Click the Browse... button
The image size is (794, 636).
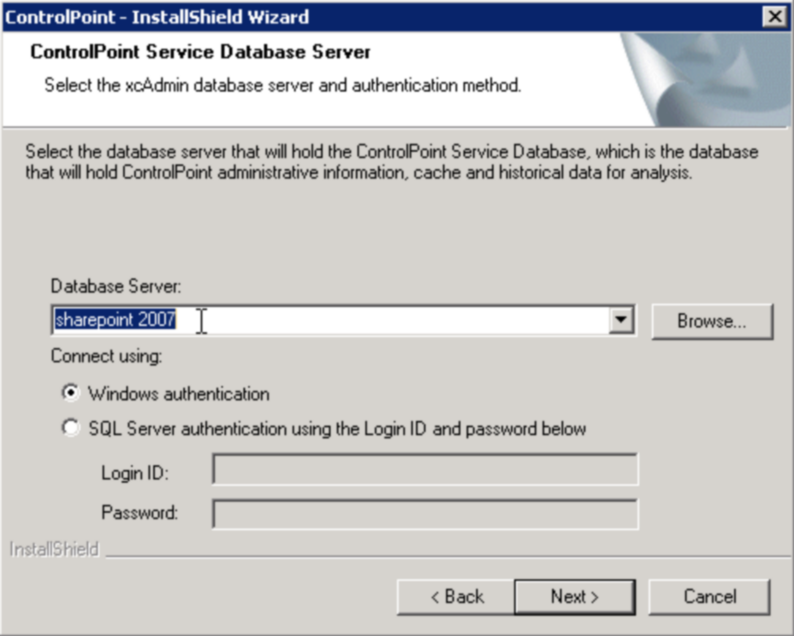pyautogui.click(x=711, y=321)
